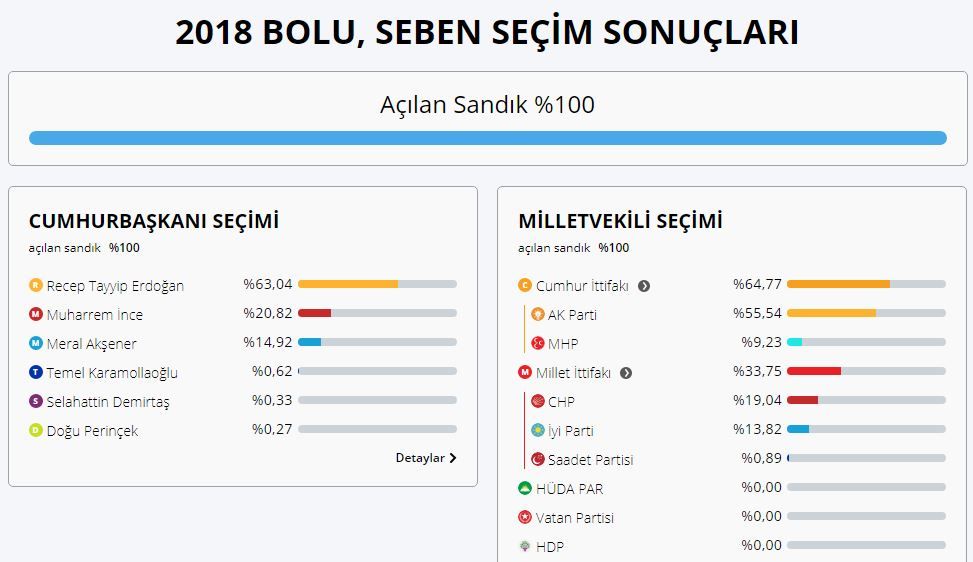Open Detaylar for the presidential election
Viewport: 973px width, 562px height.
426,458
